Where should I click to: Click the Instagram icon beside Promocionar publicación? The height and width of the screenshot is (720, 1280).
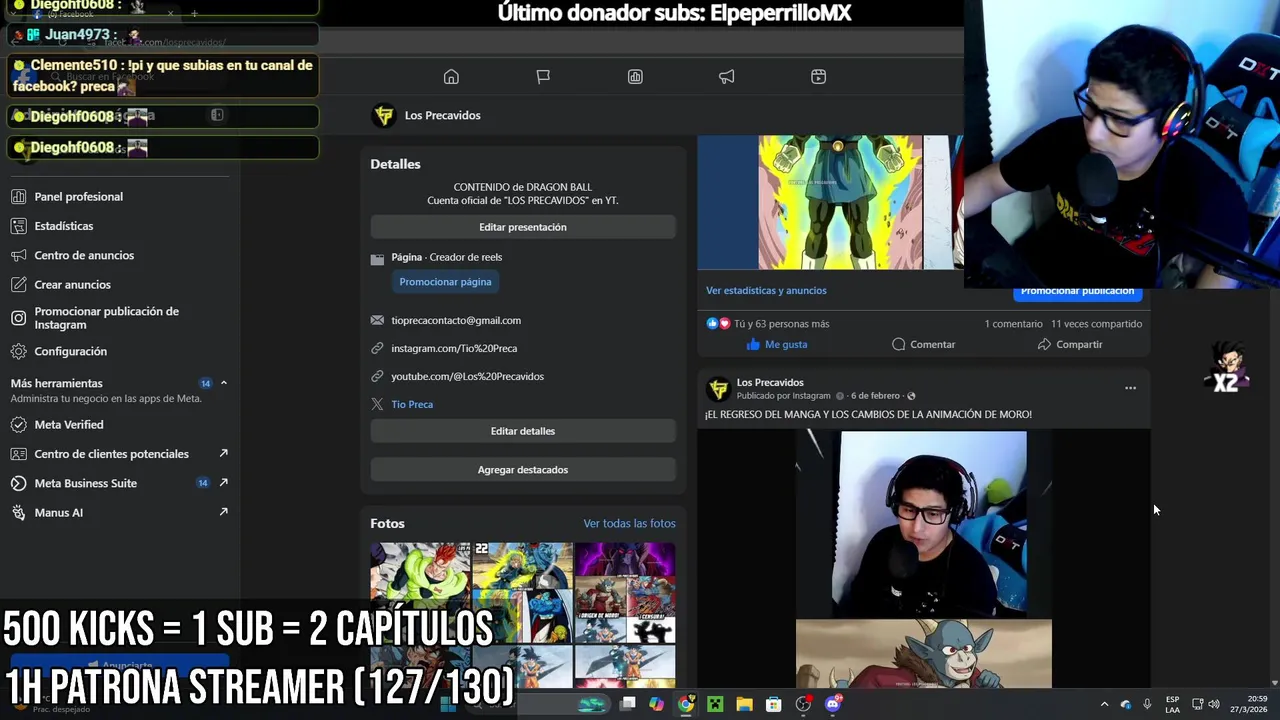pyautogui.click(x=18, y=318)
